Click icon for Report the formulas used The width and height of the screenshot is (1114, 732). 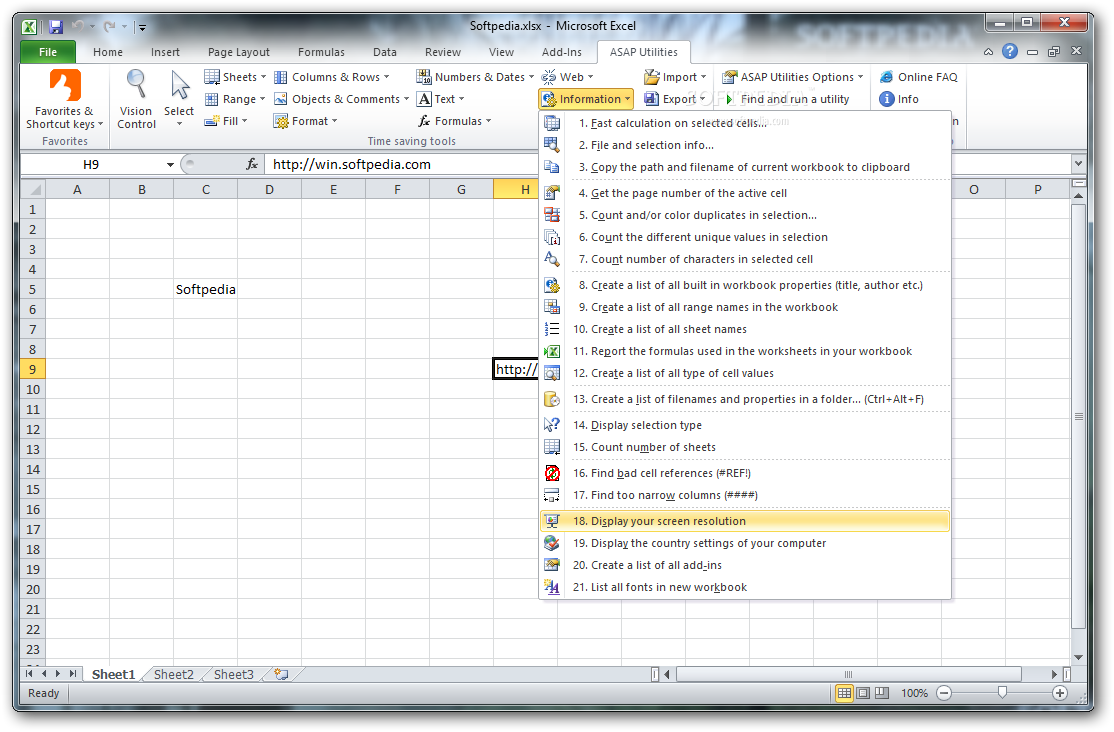pos(552,351)
